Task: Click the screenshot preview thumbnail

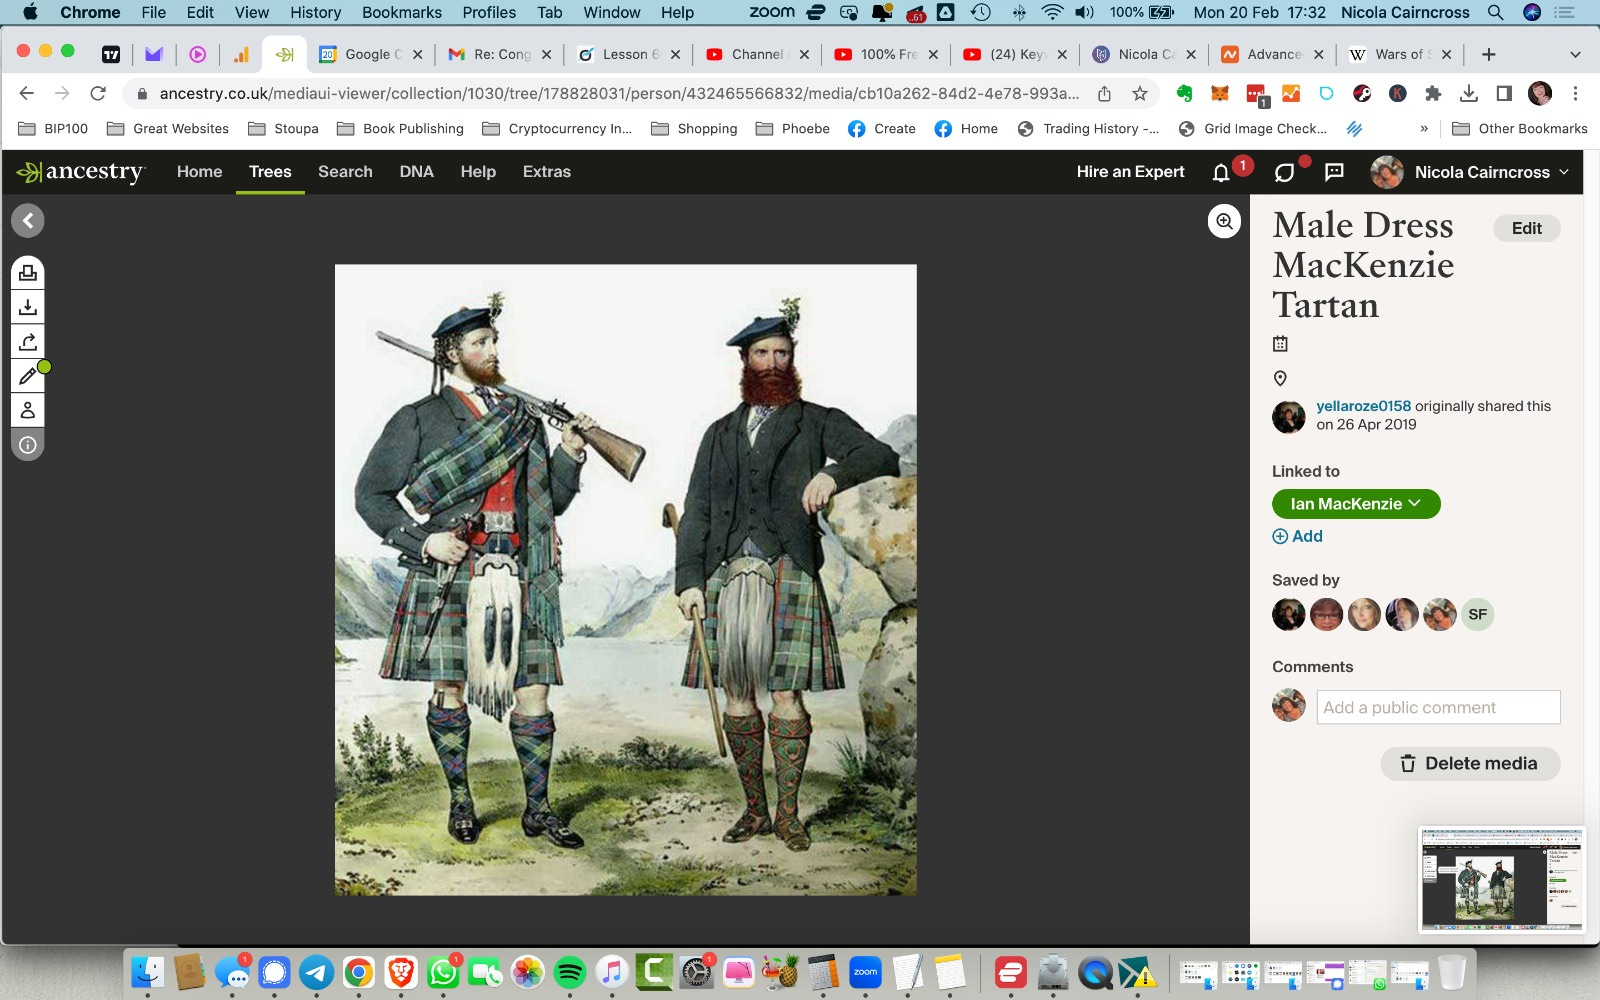Action: pos(1501,880)
